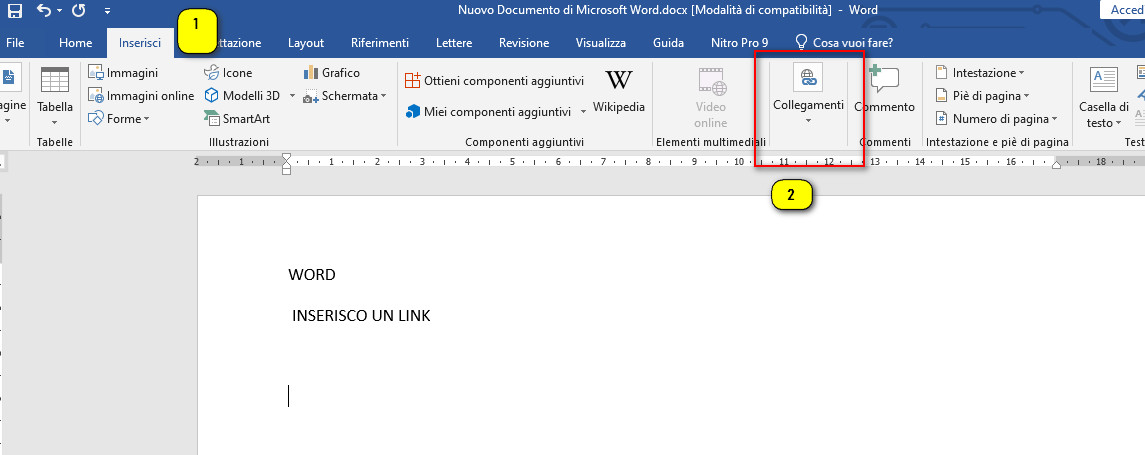
Task: Open the Lettere ribbon tab
Action: [453, 43]
